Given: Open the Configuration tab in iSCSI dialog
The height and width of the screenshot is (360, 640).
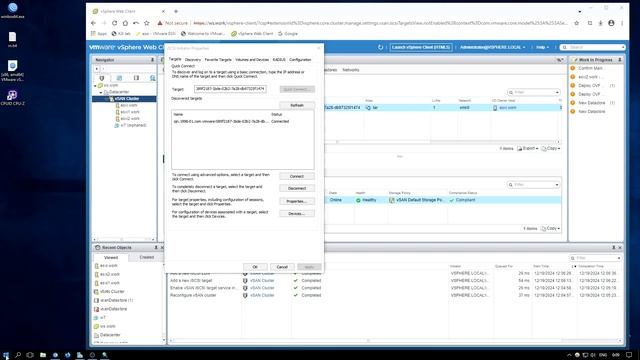Looking at the screenshot, I should click(x=300, y=60).
